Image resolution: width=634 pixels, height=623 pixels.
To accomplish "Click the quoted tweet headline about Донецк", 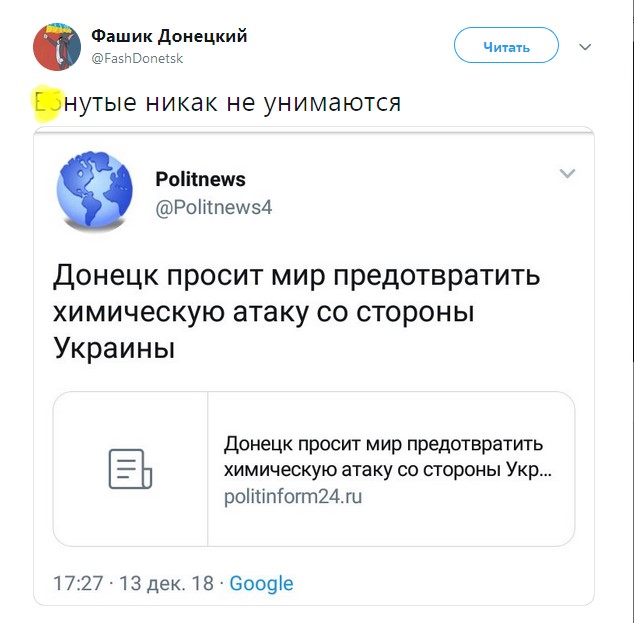I will coord(296,312).
